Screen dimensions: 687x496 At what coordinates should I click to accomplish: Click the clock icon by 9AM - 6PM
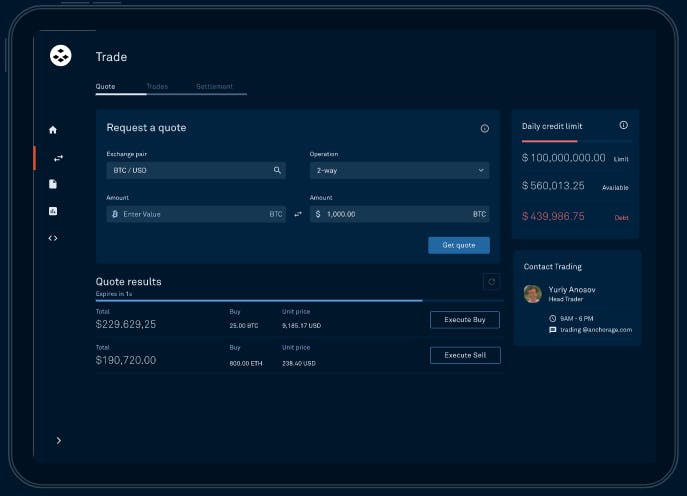[552, 319]
